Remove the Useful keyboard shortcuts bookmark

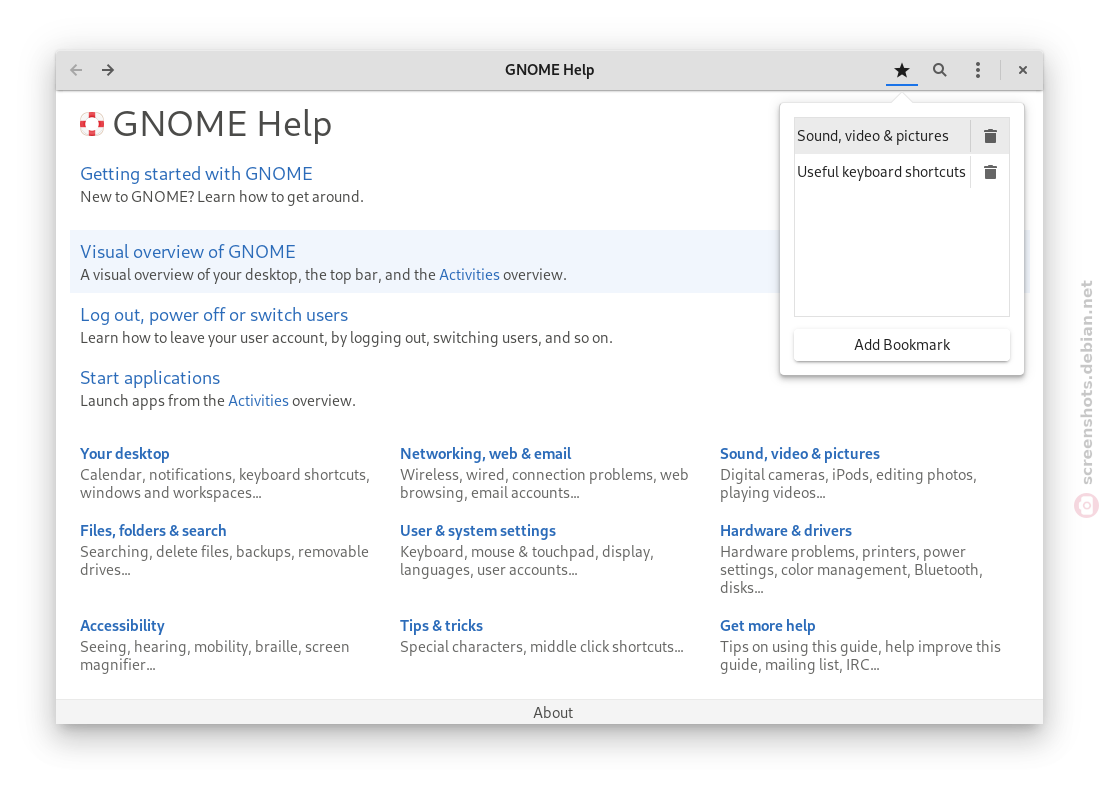[x=990, y=172]
